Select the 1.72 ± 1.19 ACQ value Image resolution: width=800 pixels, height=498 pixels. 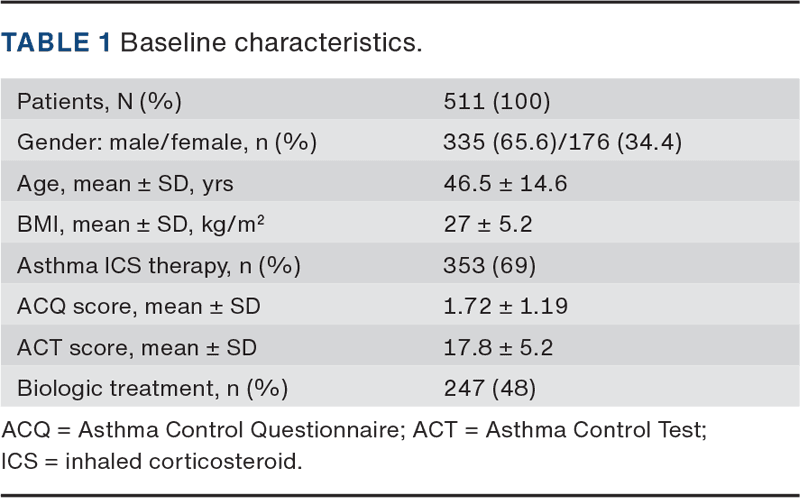point(505,306)
